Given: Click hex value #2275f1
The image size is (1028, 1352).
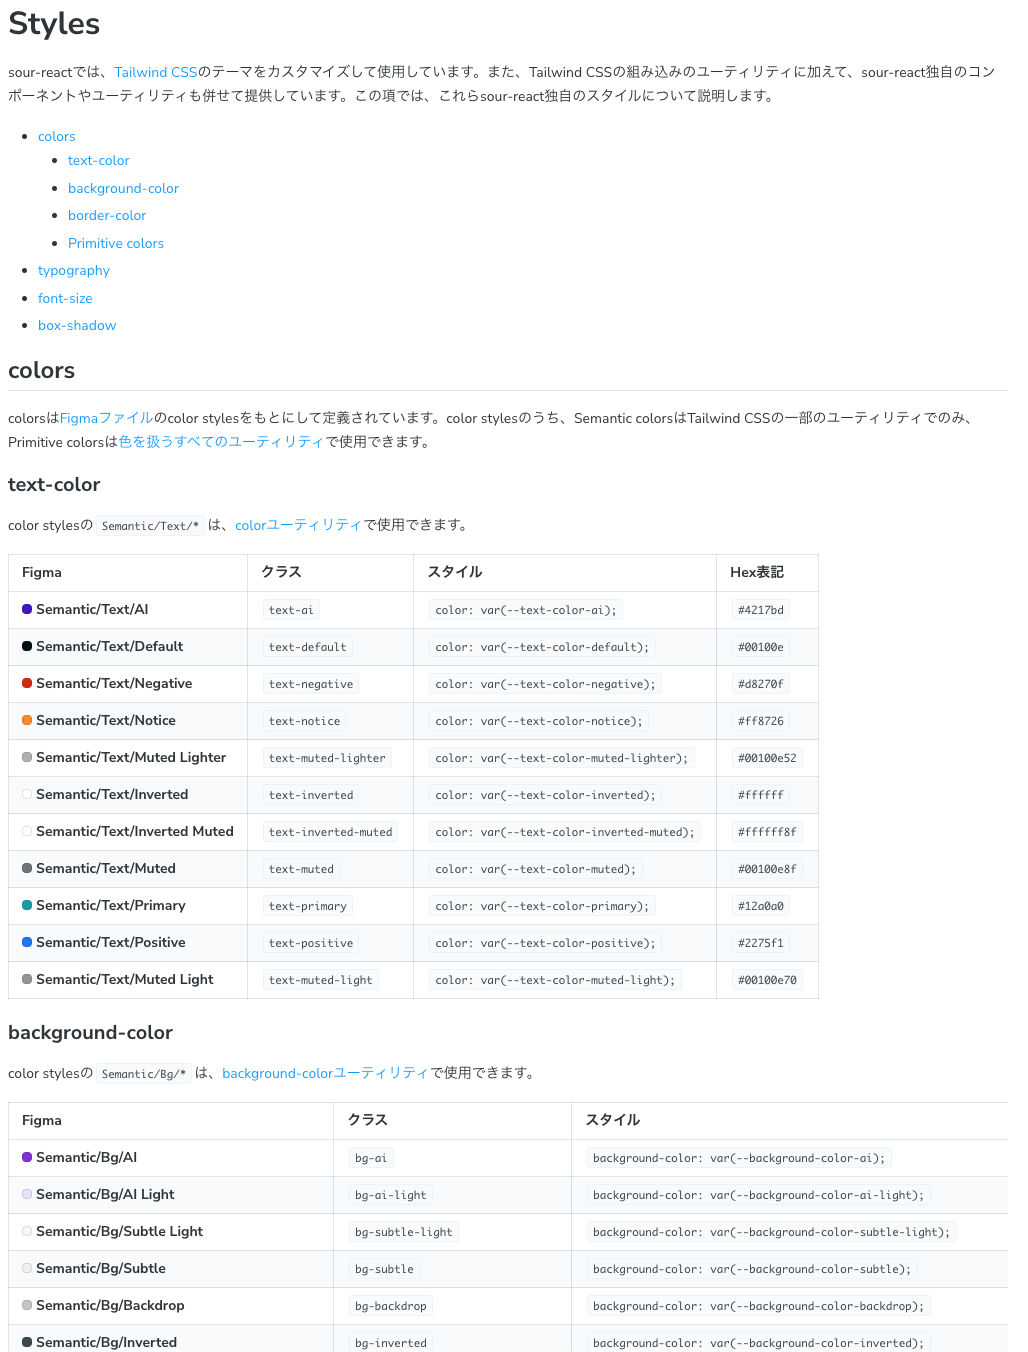Looking at the screenshot, I should pyautogui.click(x=761, y=943).
